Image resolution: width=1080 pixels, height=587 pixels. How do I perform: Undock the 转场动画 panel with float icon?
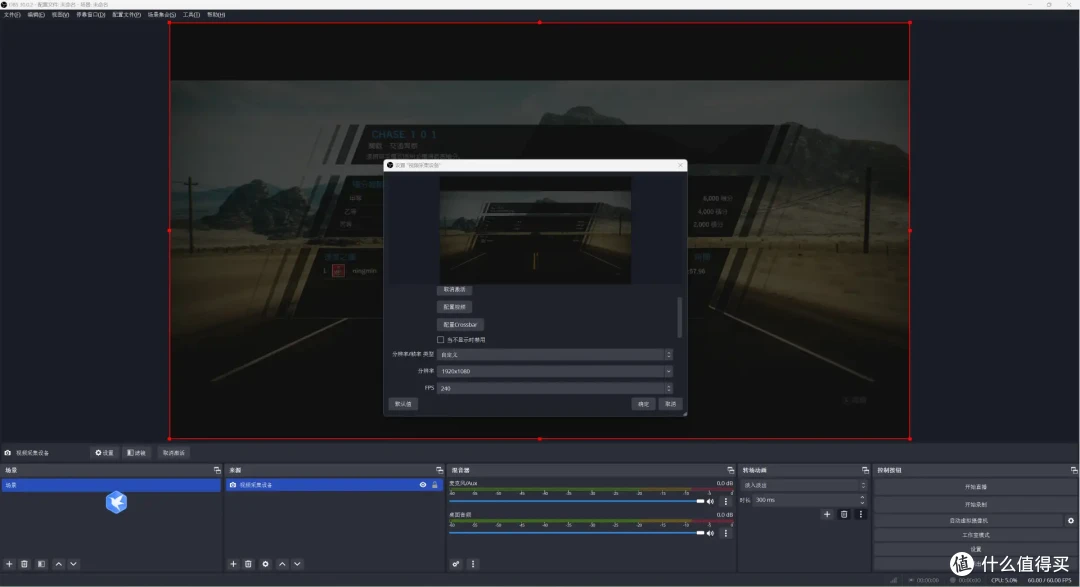pos(865,471)
